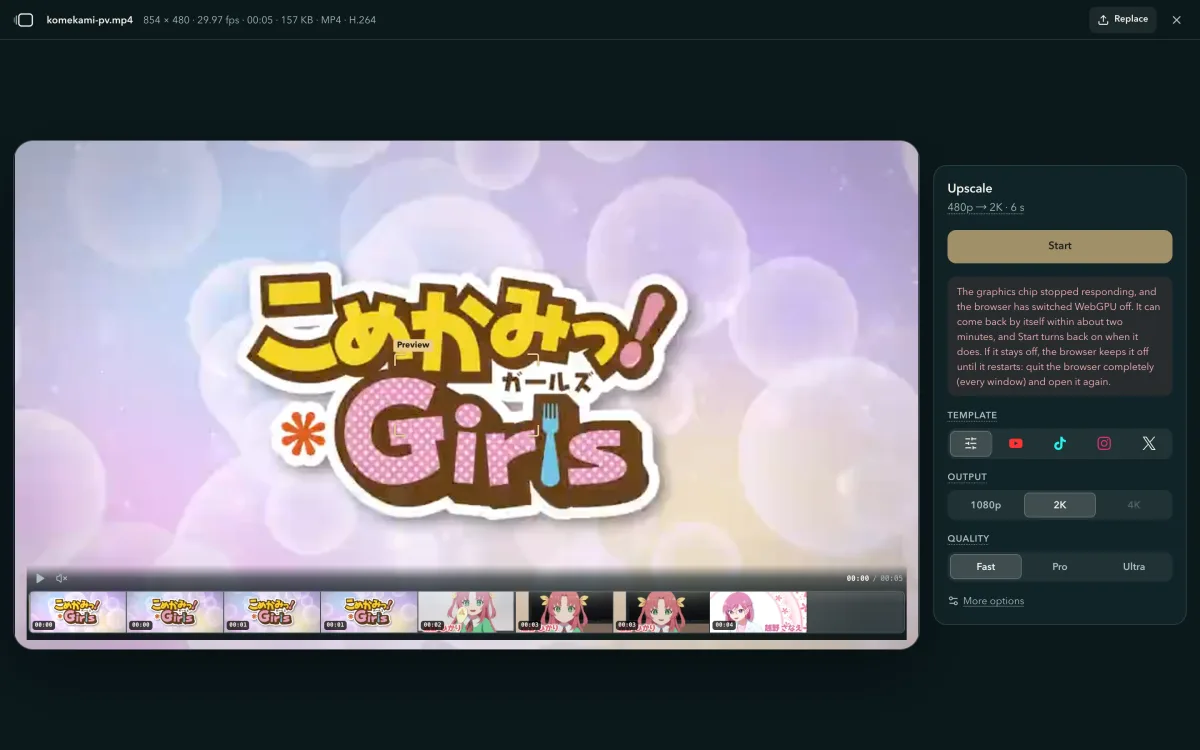Set output to 2K
This screenshot has height=750, width=1200.
tap(1060, 505)
